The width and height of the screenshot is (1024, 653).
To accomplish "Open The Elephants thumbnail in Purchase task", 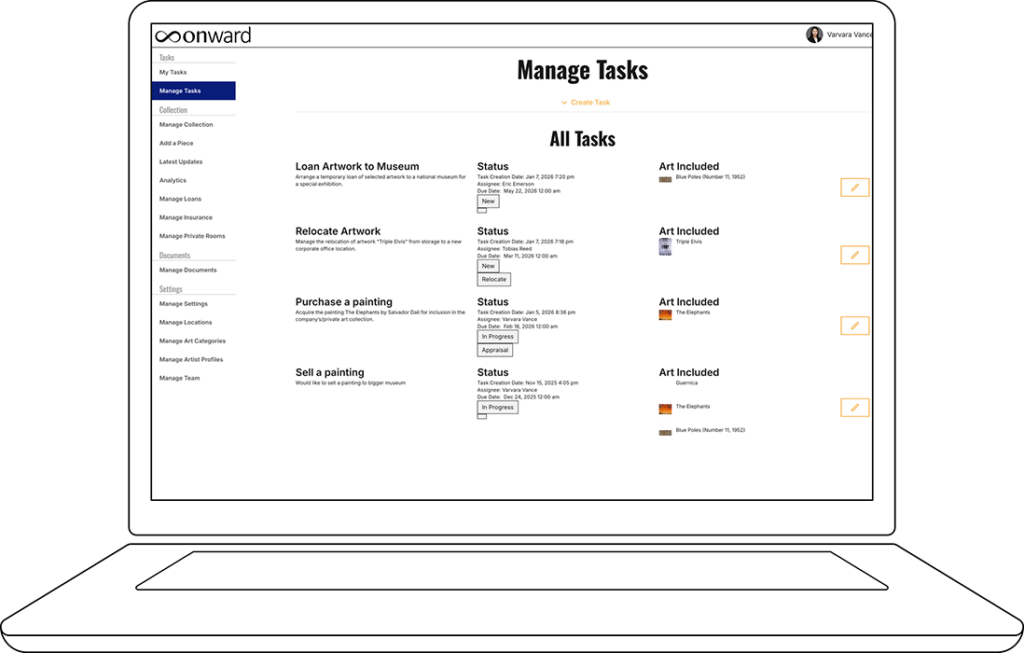I will coord(665,314).
